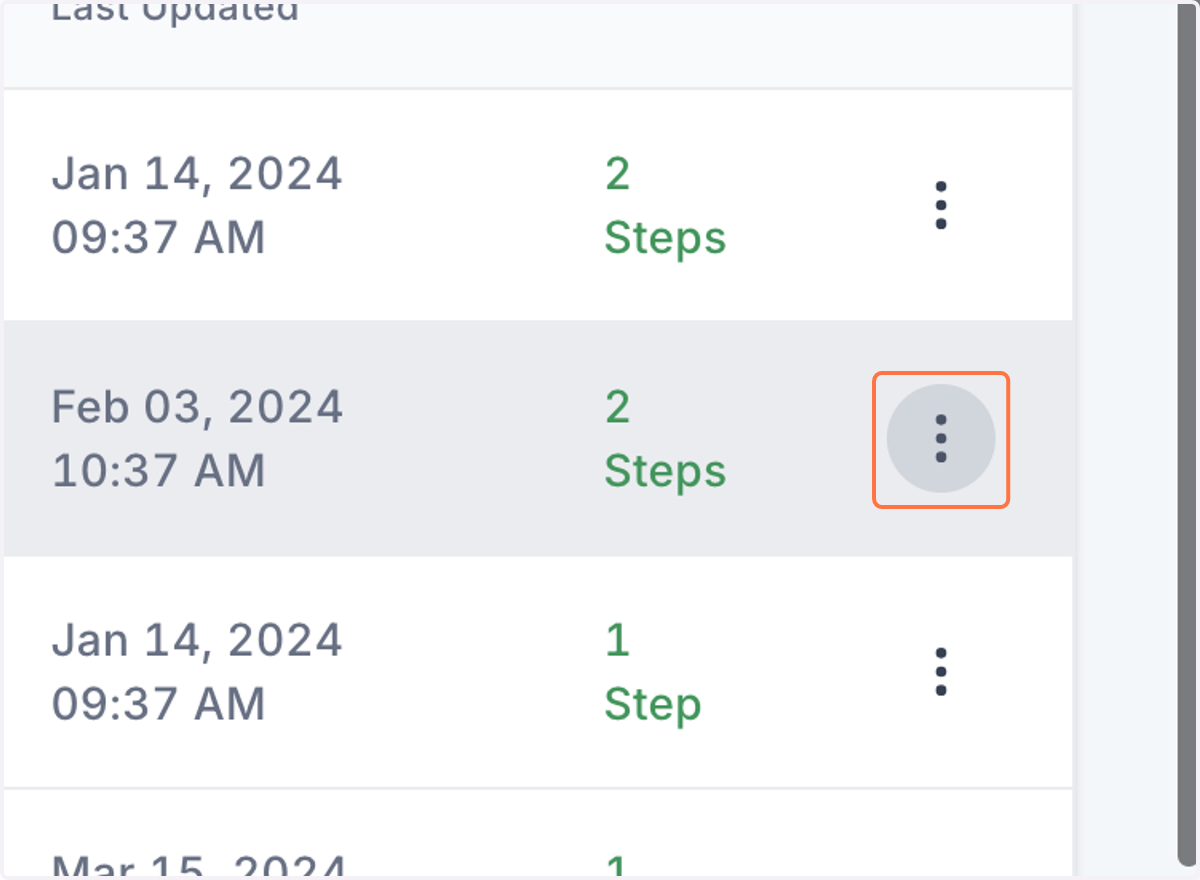Image resolution: width=1200 pixels, height=880 pixels.
Task: Open three-dot menu for Jan 14 row with 1 Step
Action: pyautogui.click(x=941, y=672)
